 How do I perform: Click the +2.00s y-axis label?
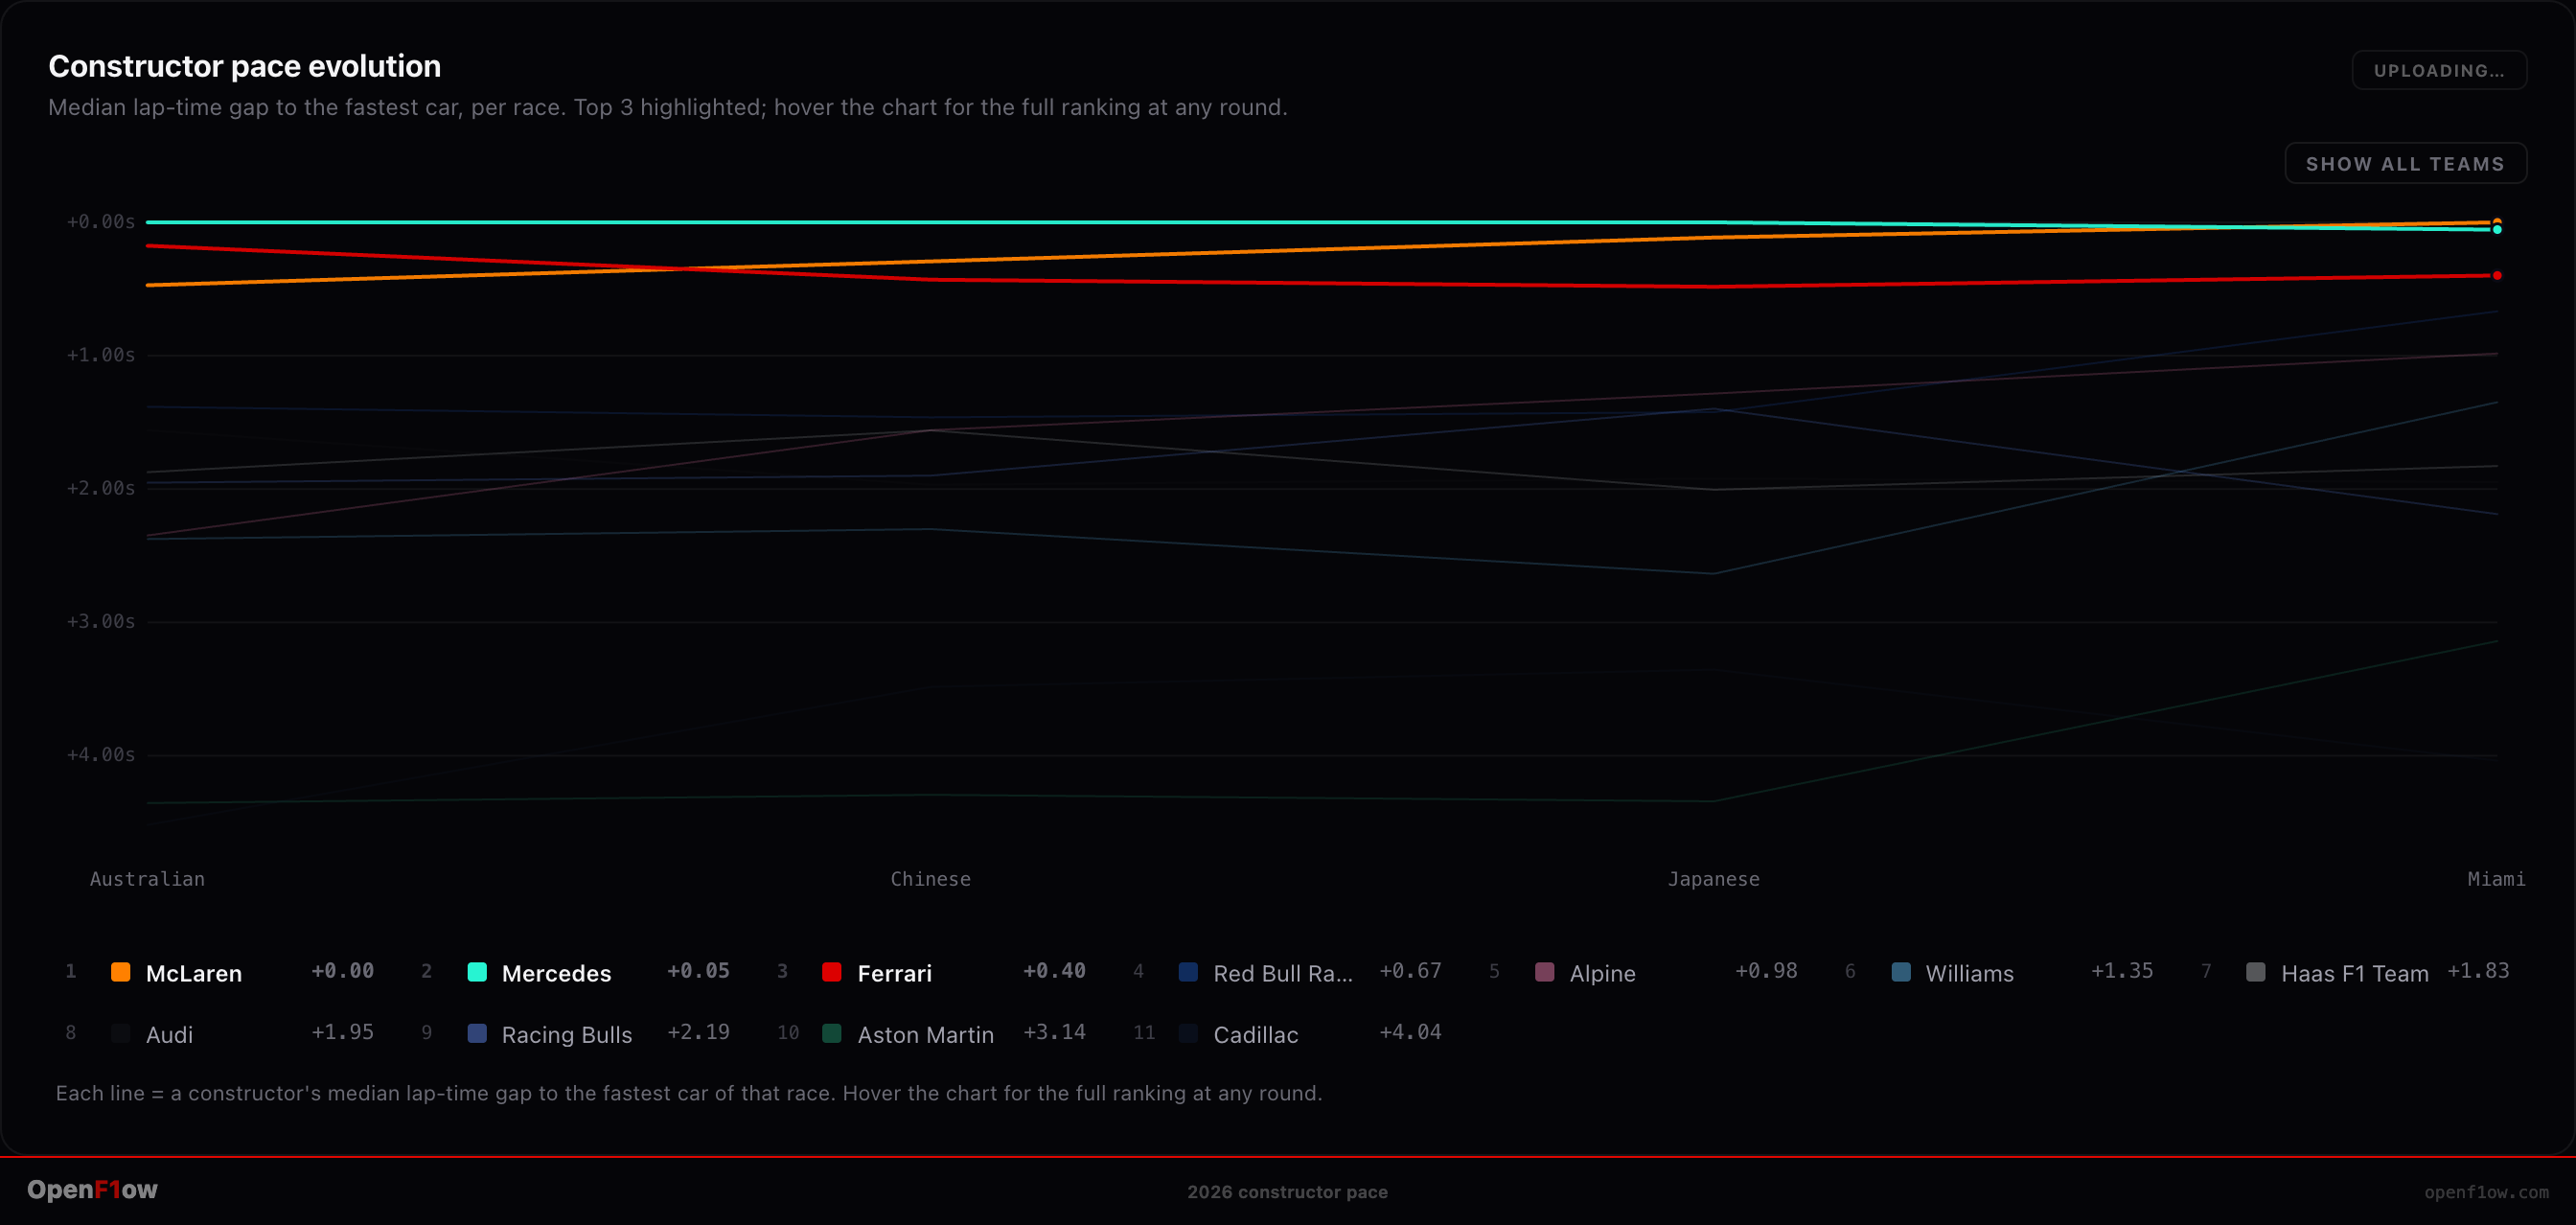click(x=101, y=488)
